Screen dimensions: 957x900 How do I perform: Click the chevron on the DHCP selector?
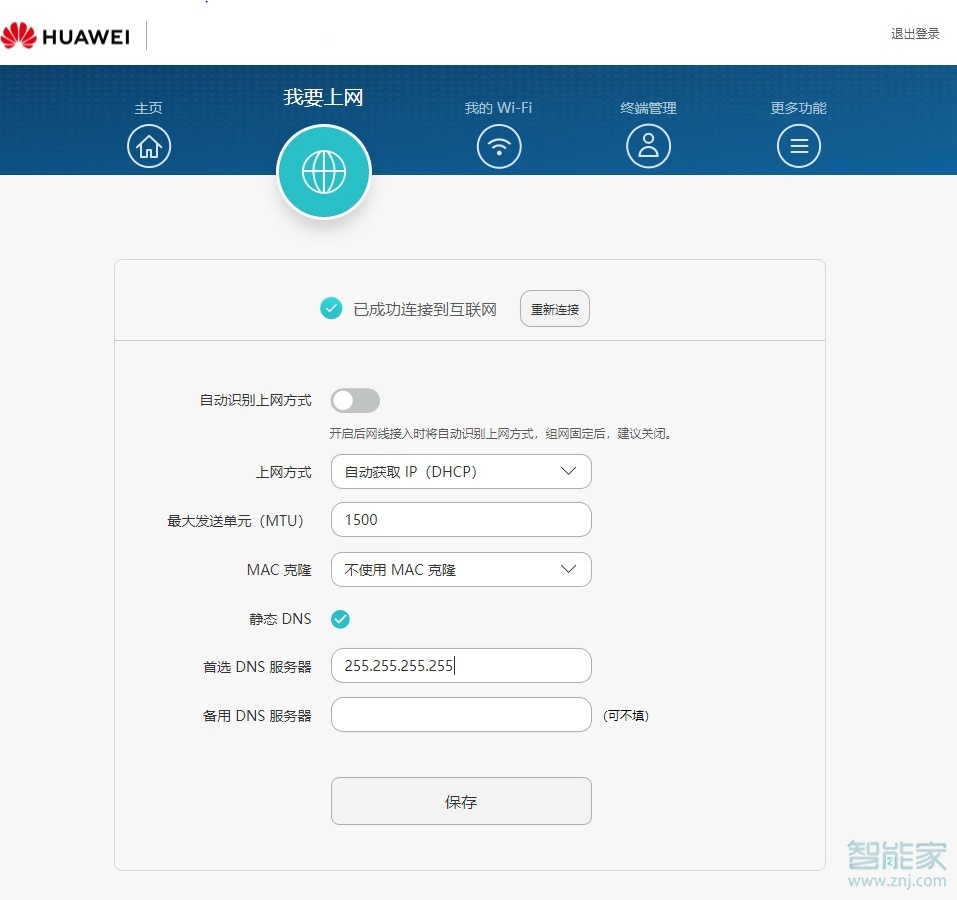pyautogui.click(x=569, y=471)
